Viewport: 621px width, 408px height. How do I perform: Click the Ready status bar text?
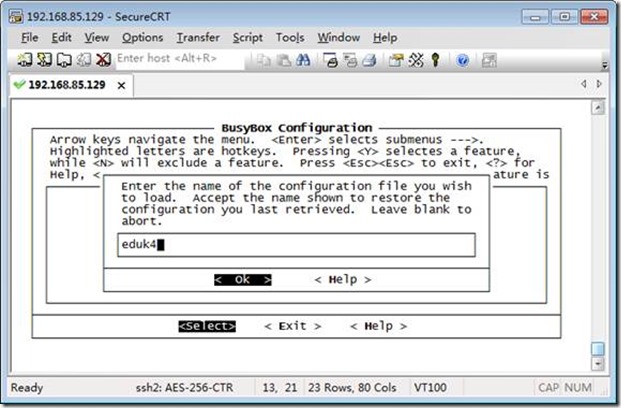point(27,387)
